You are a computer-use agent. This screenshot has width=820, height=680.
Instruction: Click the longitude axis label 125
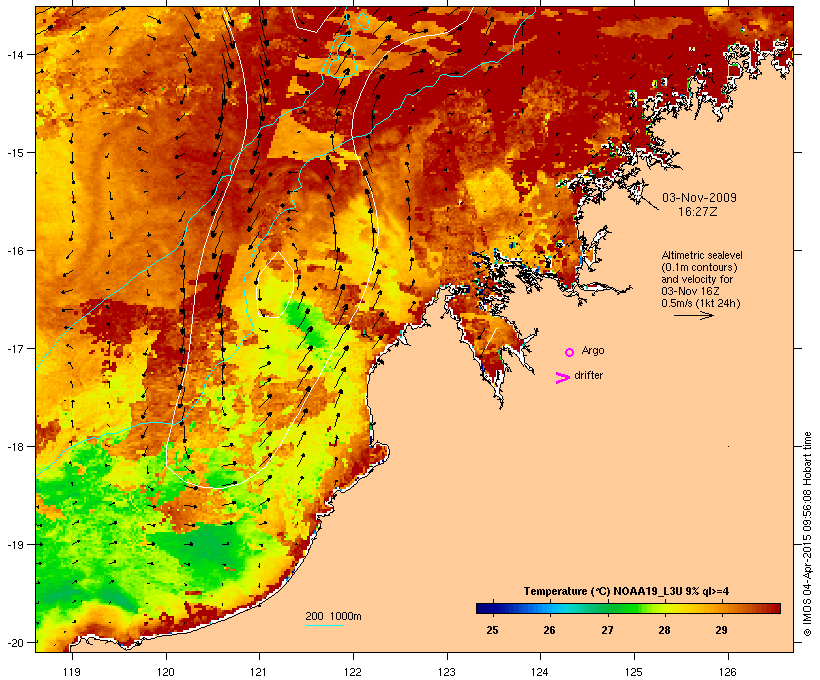(634, 672)
